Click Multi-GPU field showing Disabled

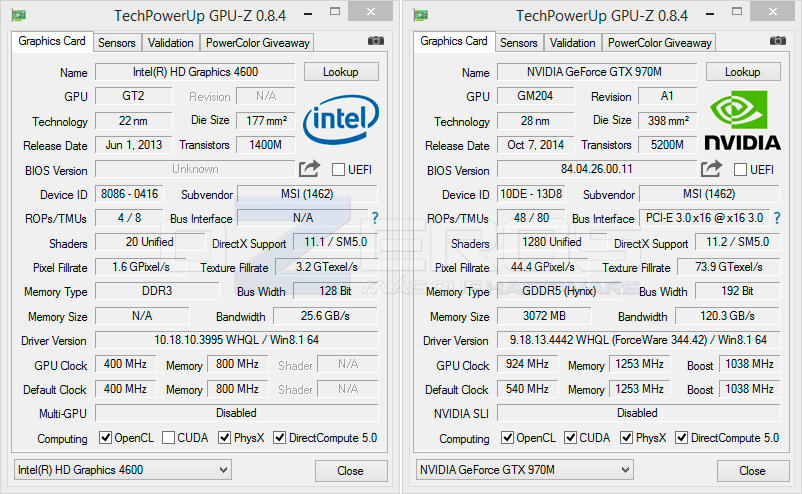[237, 413]
